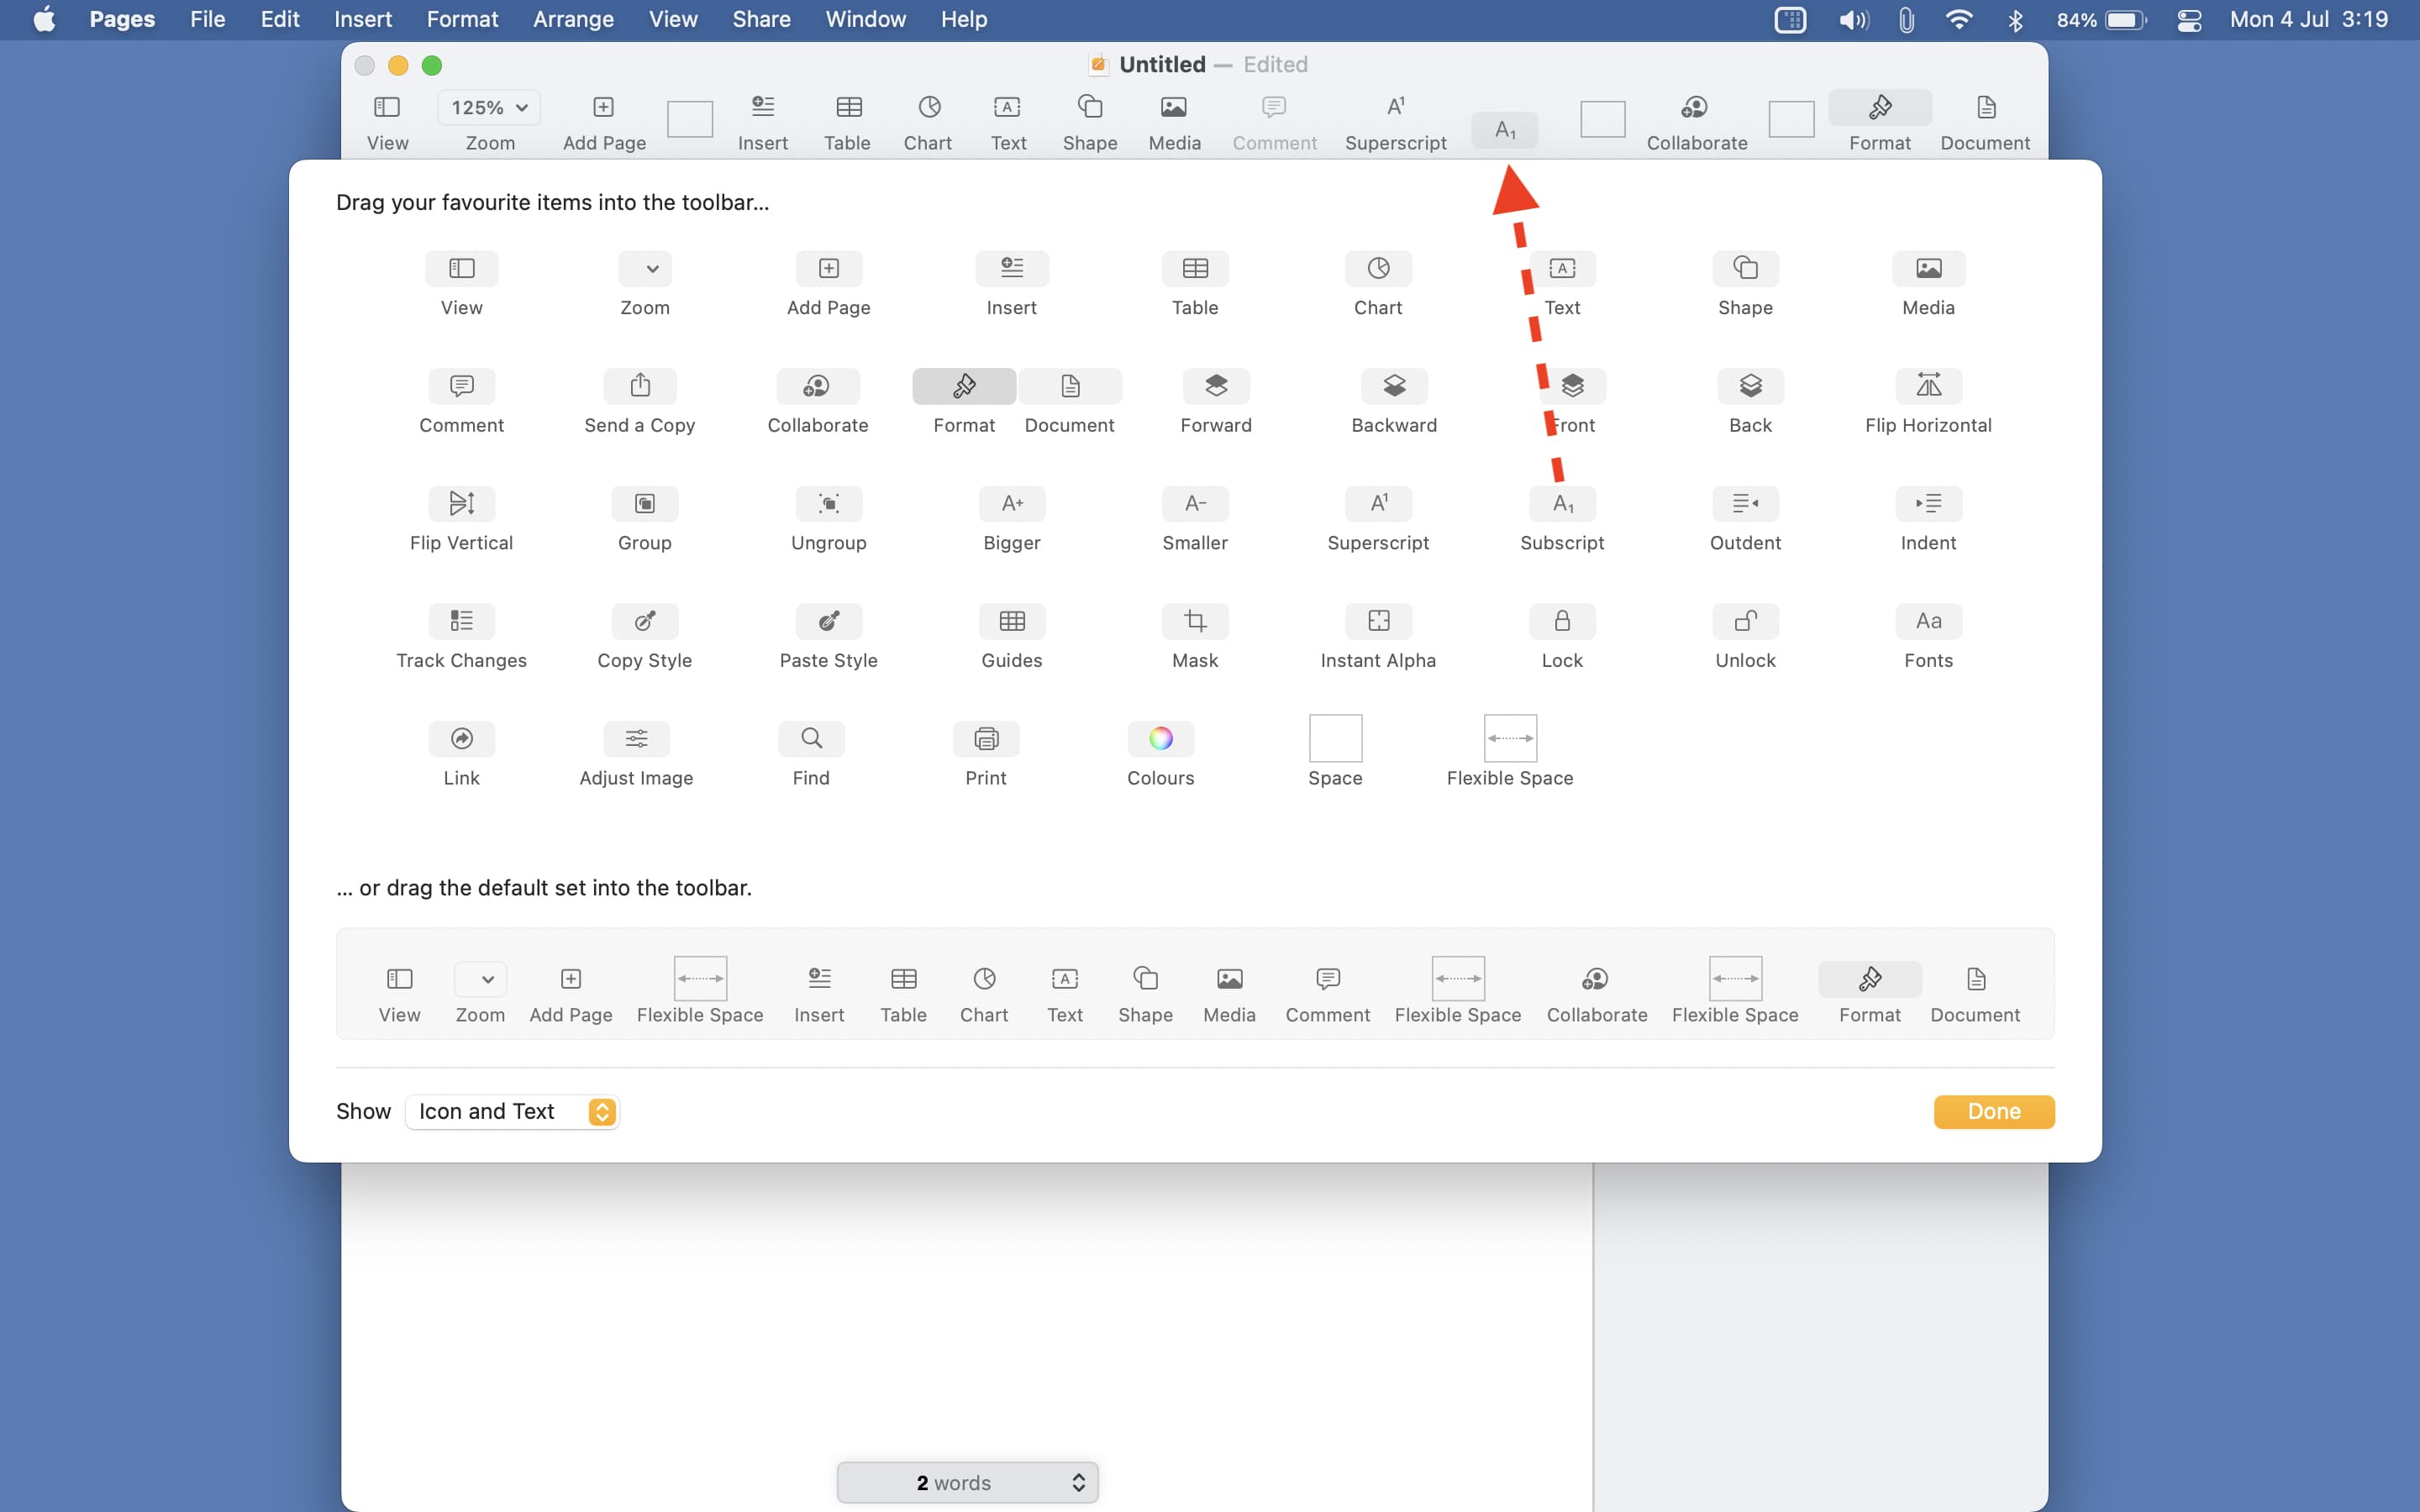Click the Track Changes icon
The image size is (2420, 1512).
click(461, 621)
